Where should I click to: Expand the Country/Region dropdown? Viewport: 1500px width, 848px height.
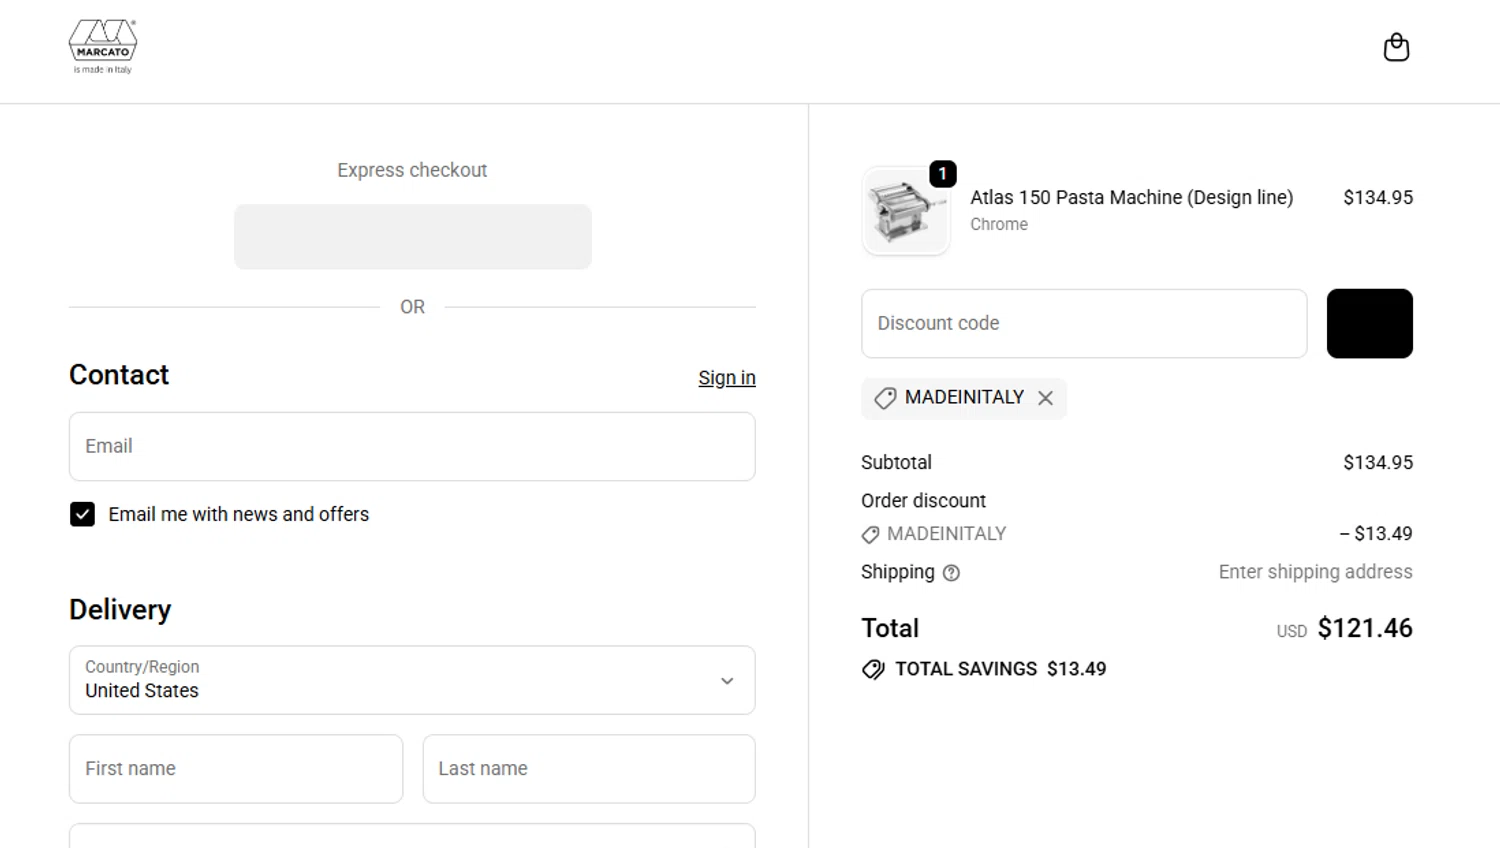point(412,680)
